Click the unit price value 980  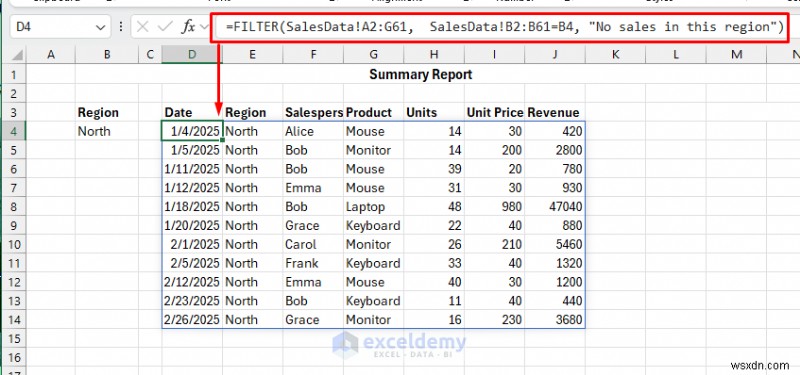494,207
